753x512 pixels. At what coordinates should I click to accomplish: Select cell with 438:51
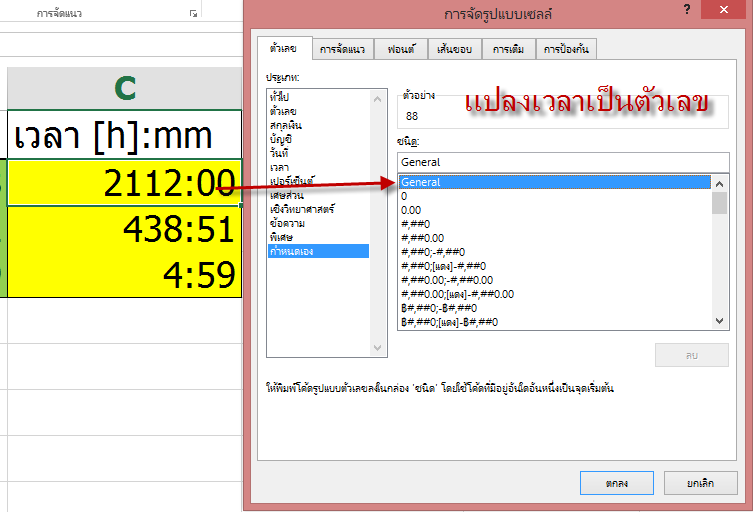pyautogui.click(x=125, y=229)
